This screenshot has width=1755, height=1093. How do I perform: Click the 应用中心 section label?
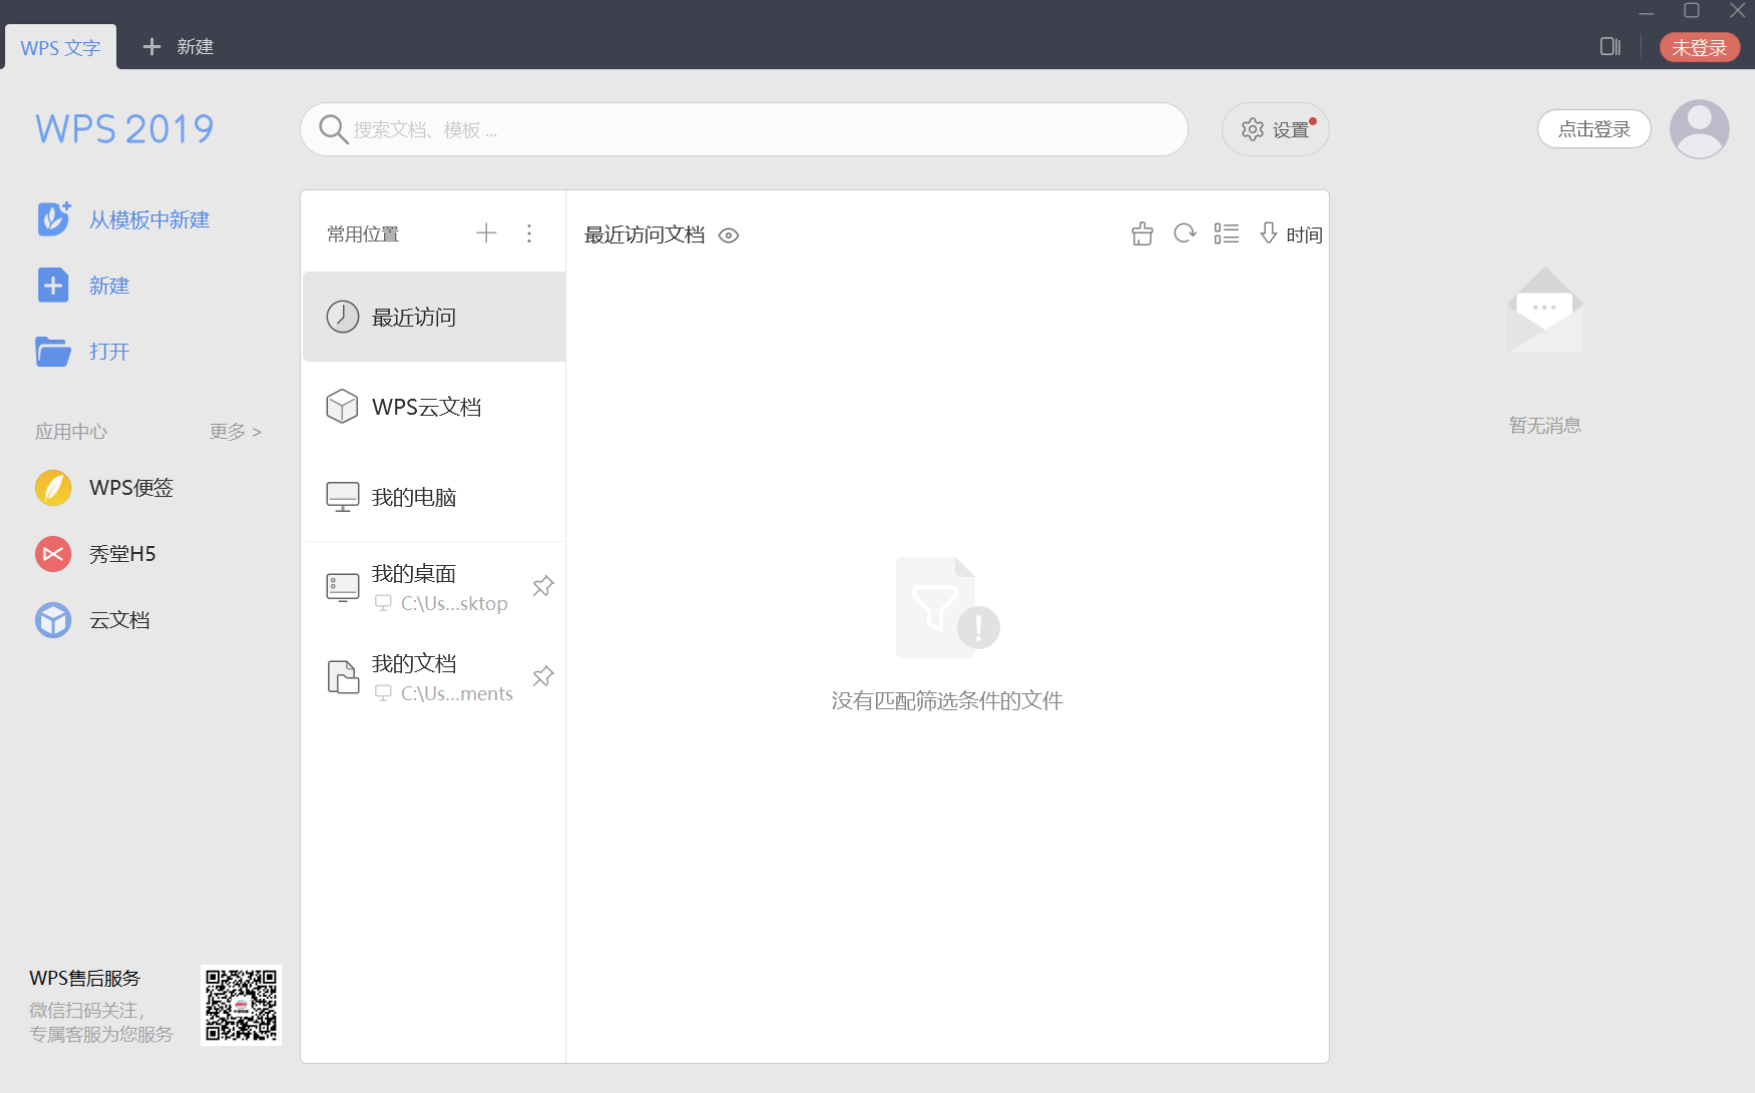(x=71, y=431)
